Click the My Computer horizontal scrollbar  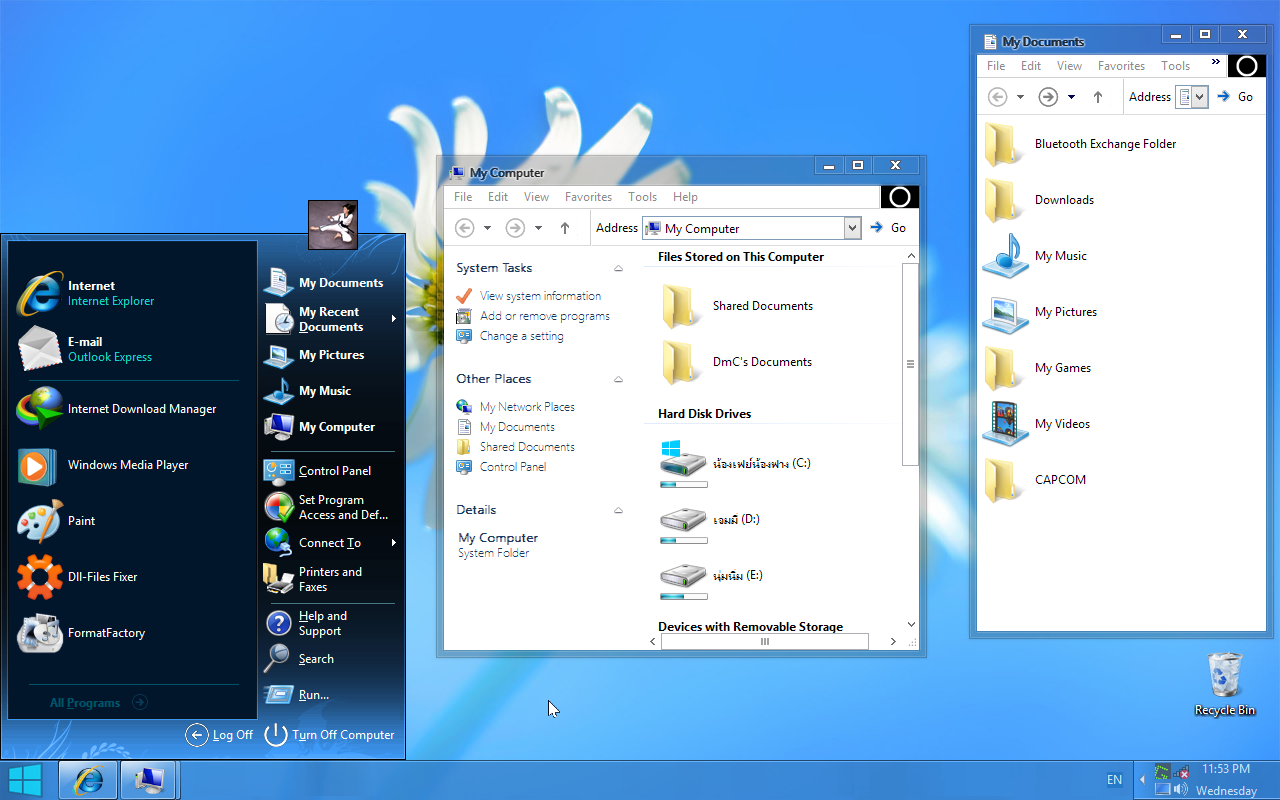(765, 642)
